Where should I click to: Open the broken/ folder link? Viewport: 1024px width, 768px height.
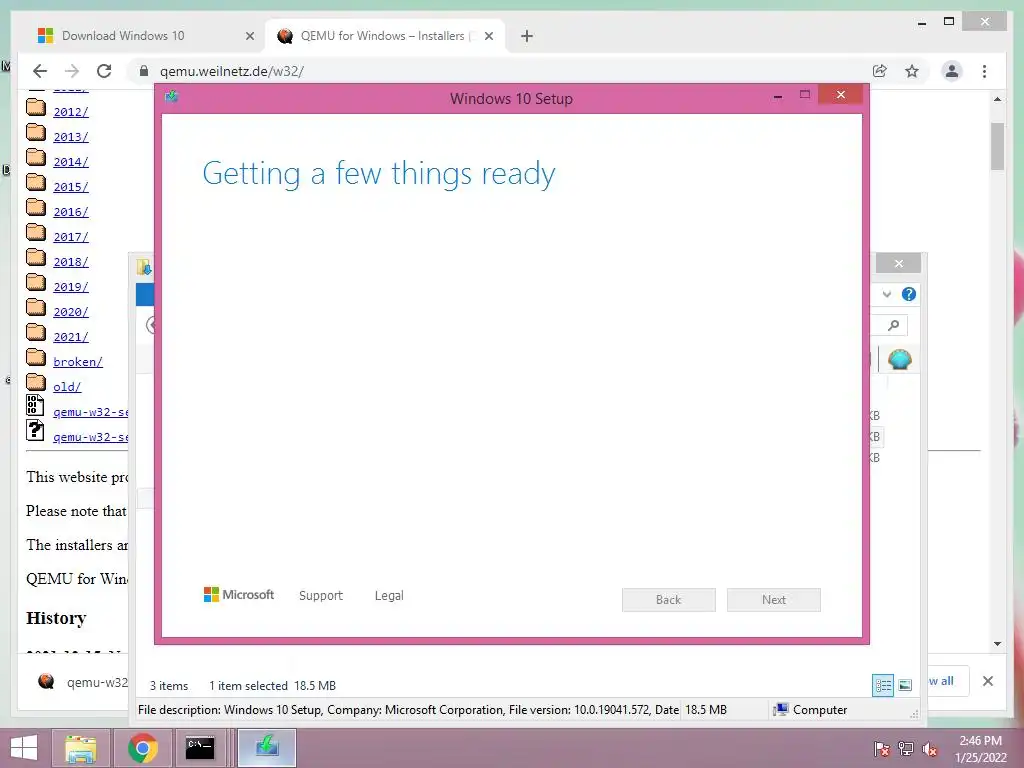(x=78, y=362)
